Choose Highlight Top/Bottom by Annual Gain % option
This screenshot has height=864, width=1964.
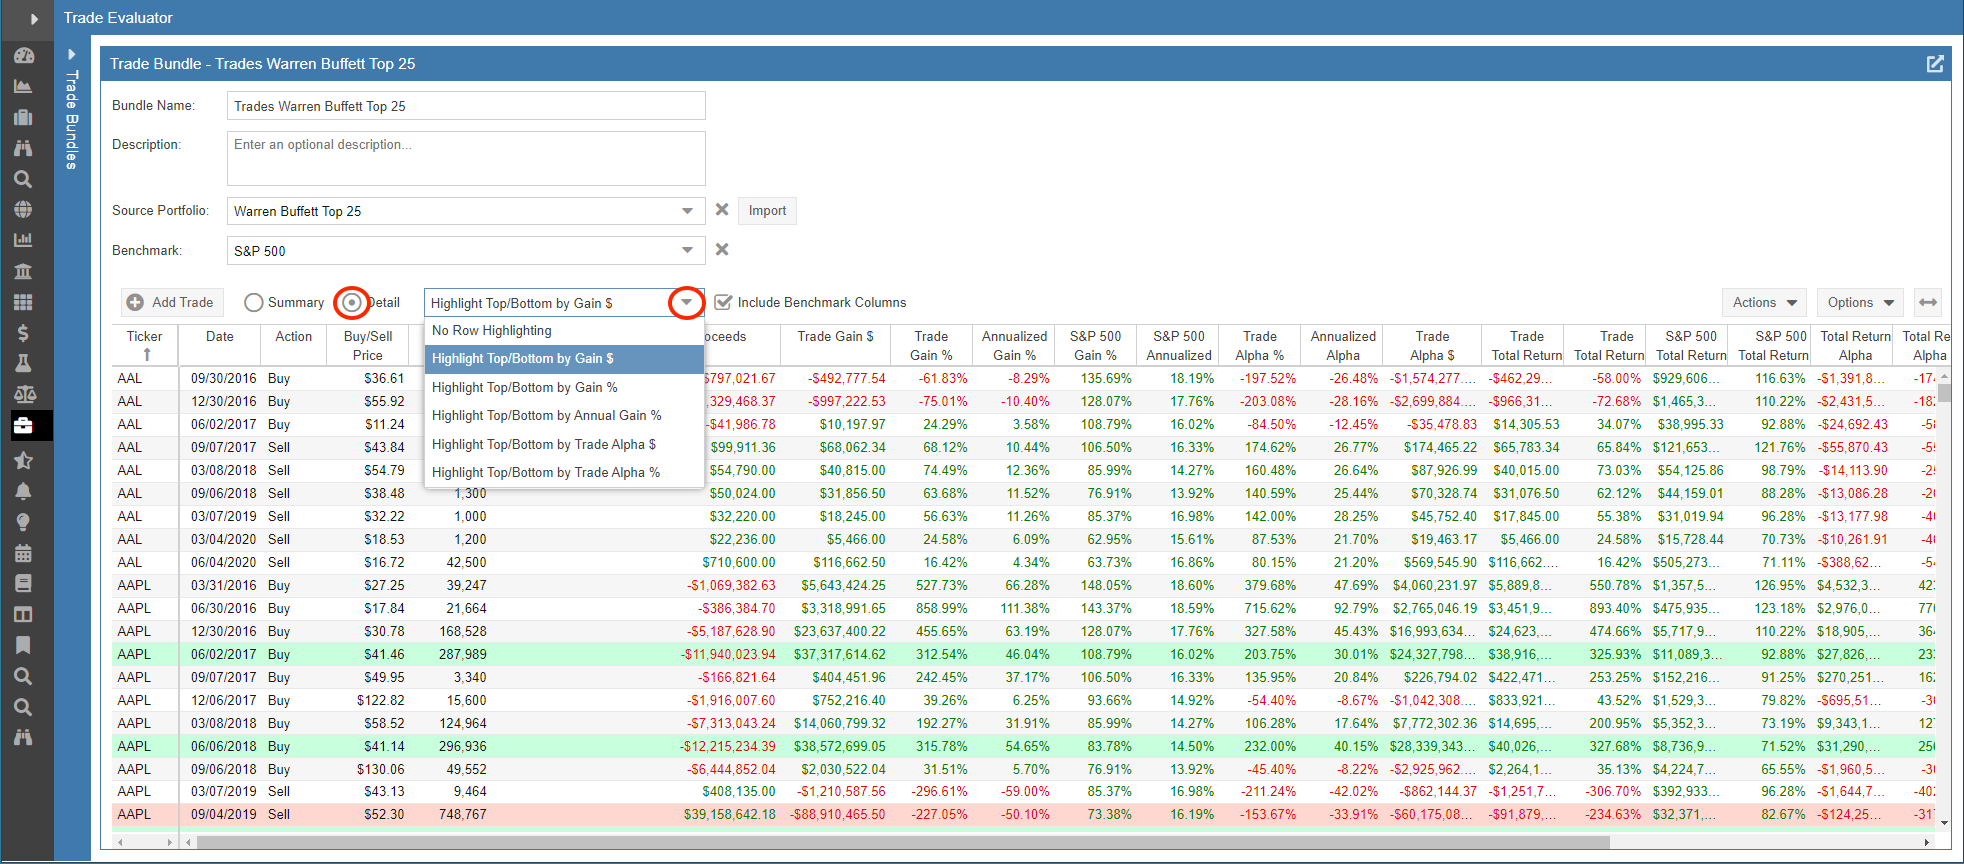564,415
